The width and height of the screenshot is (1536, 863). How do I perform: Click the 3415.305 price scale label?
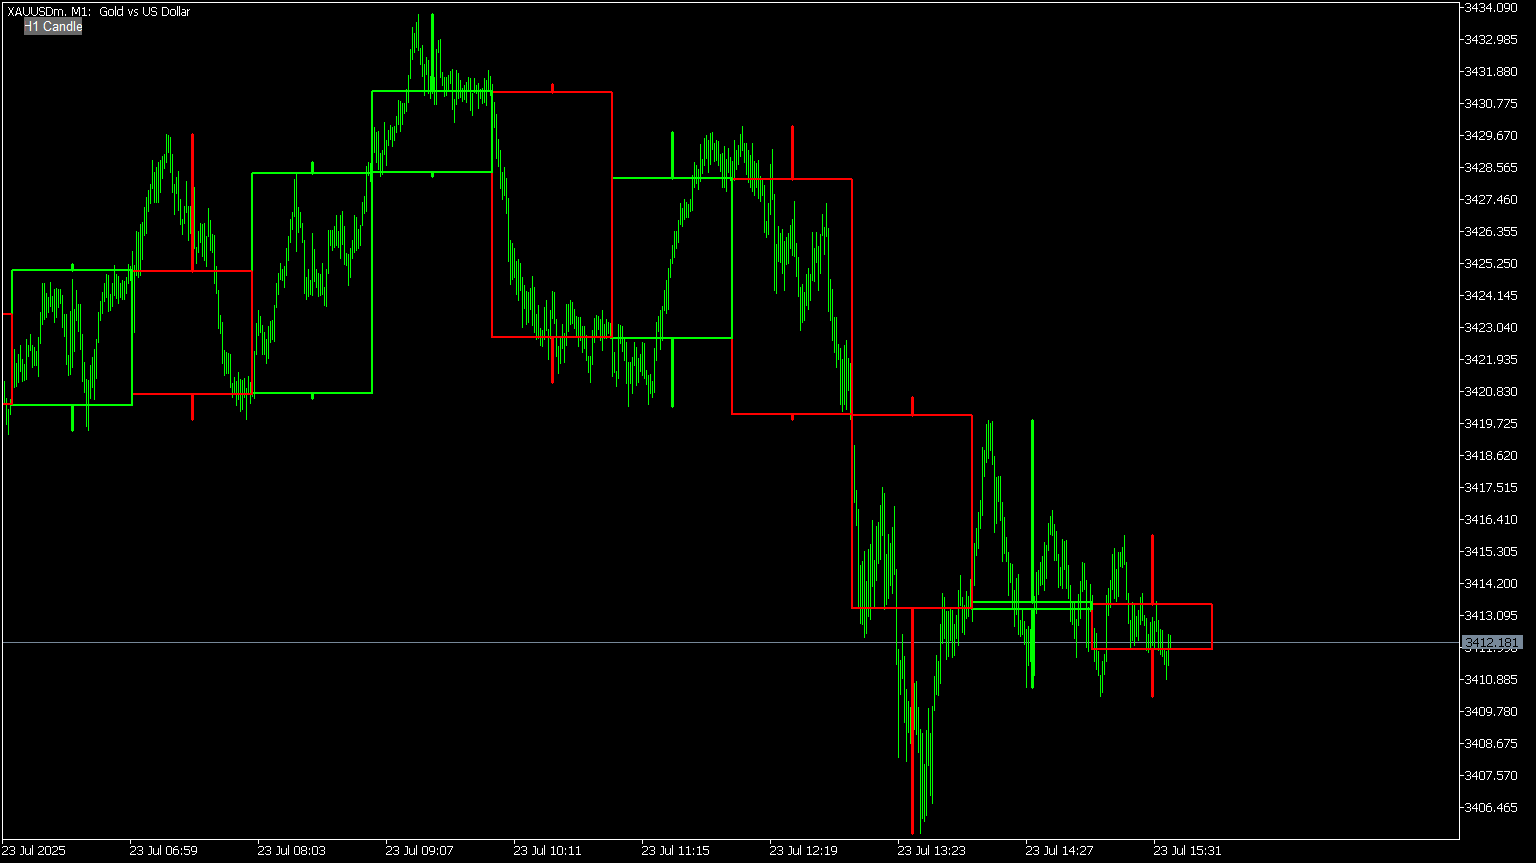pos(1491,552)
